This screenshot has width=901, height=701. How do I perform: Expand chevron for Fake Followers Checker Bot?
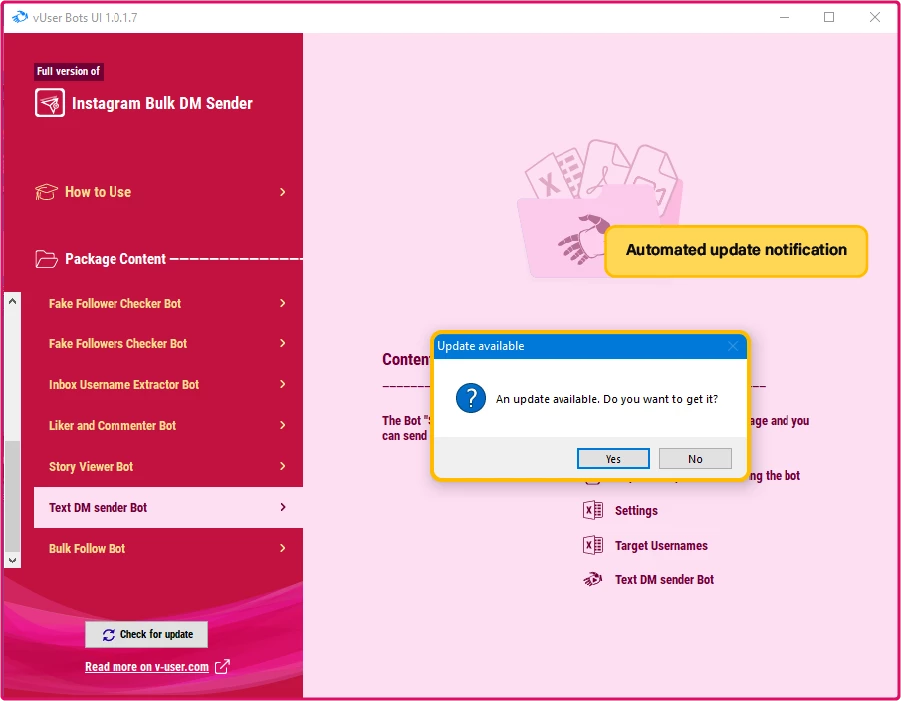coord(282,343)
